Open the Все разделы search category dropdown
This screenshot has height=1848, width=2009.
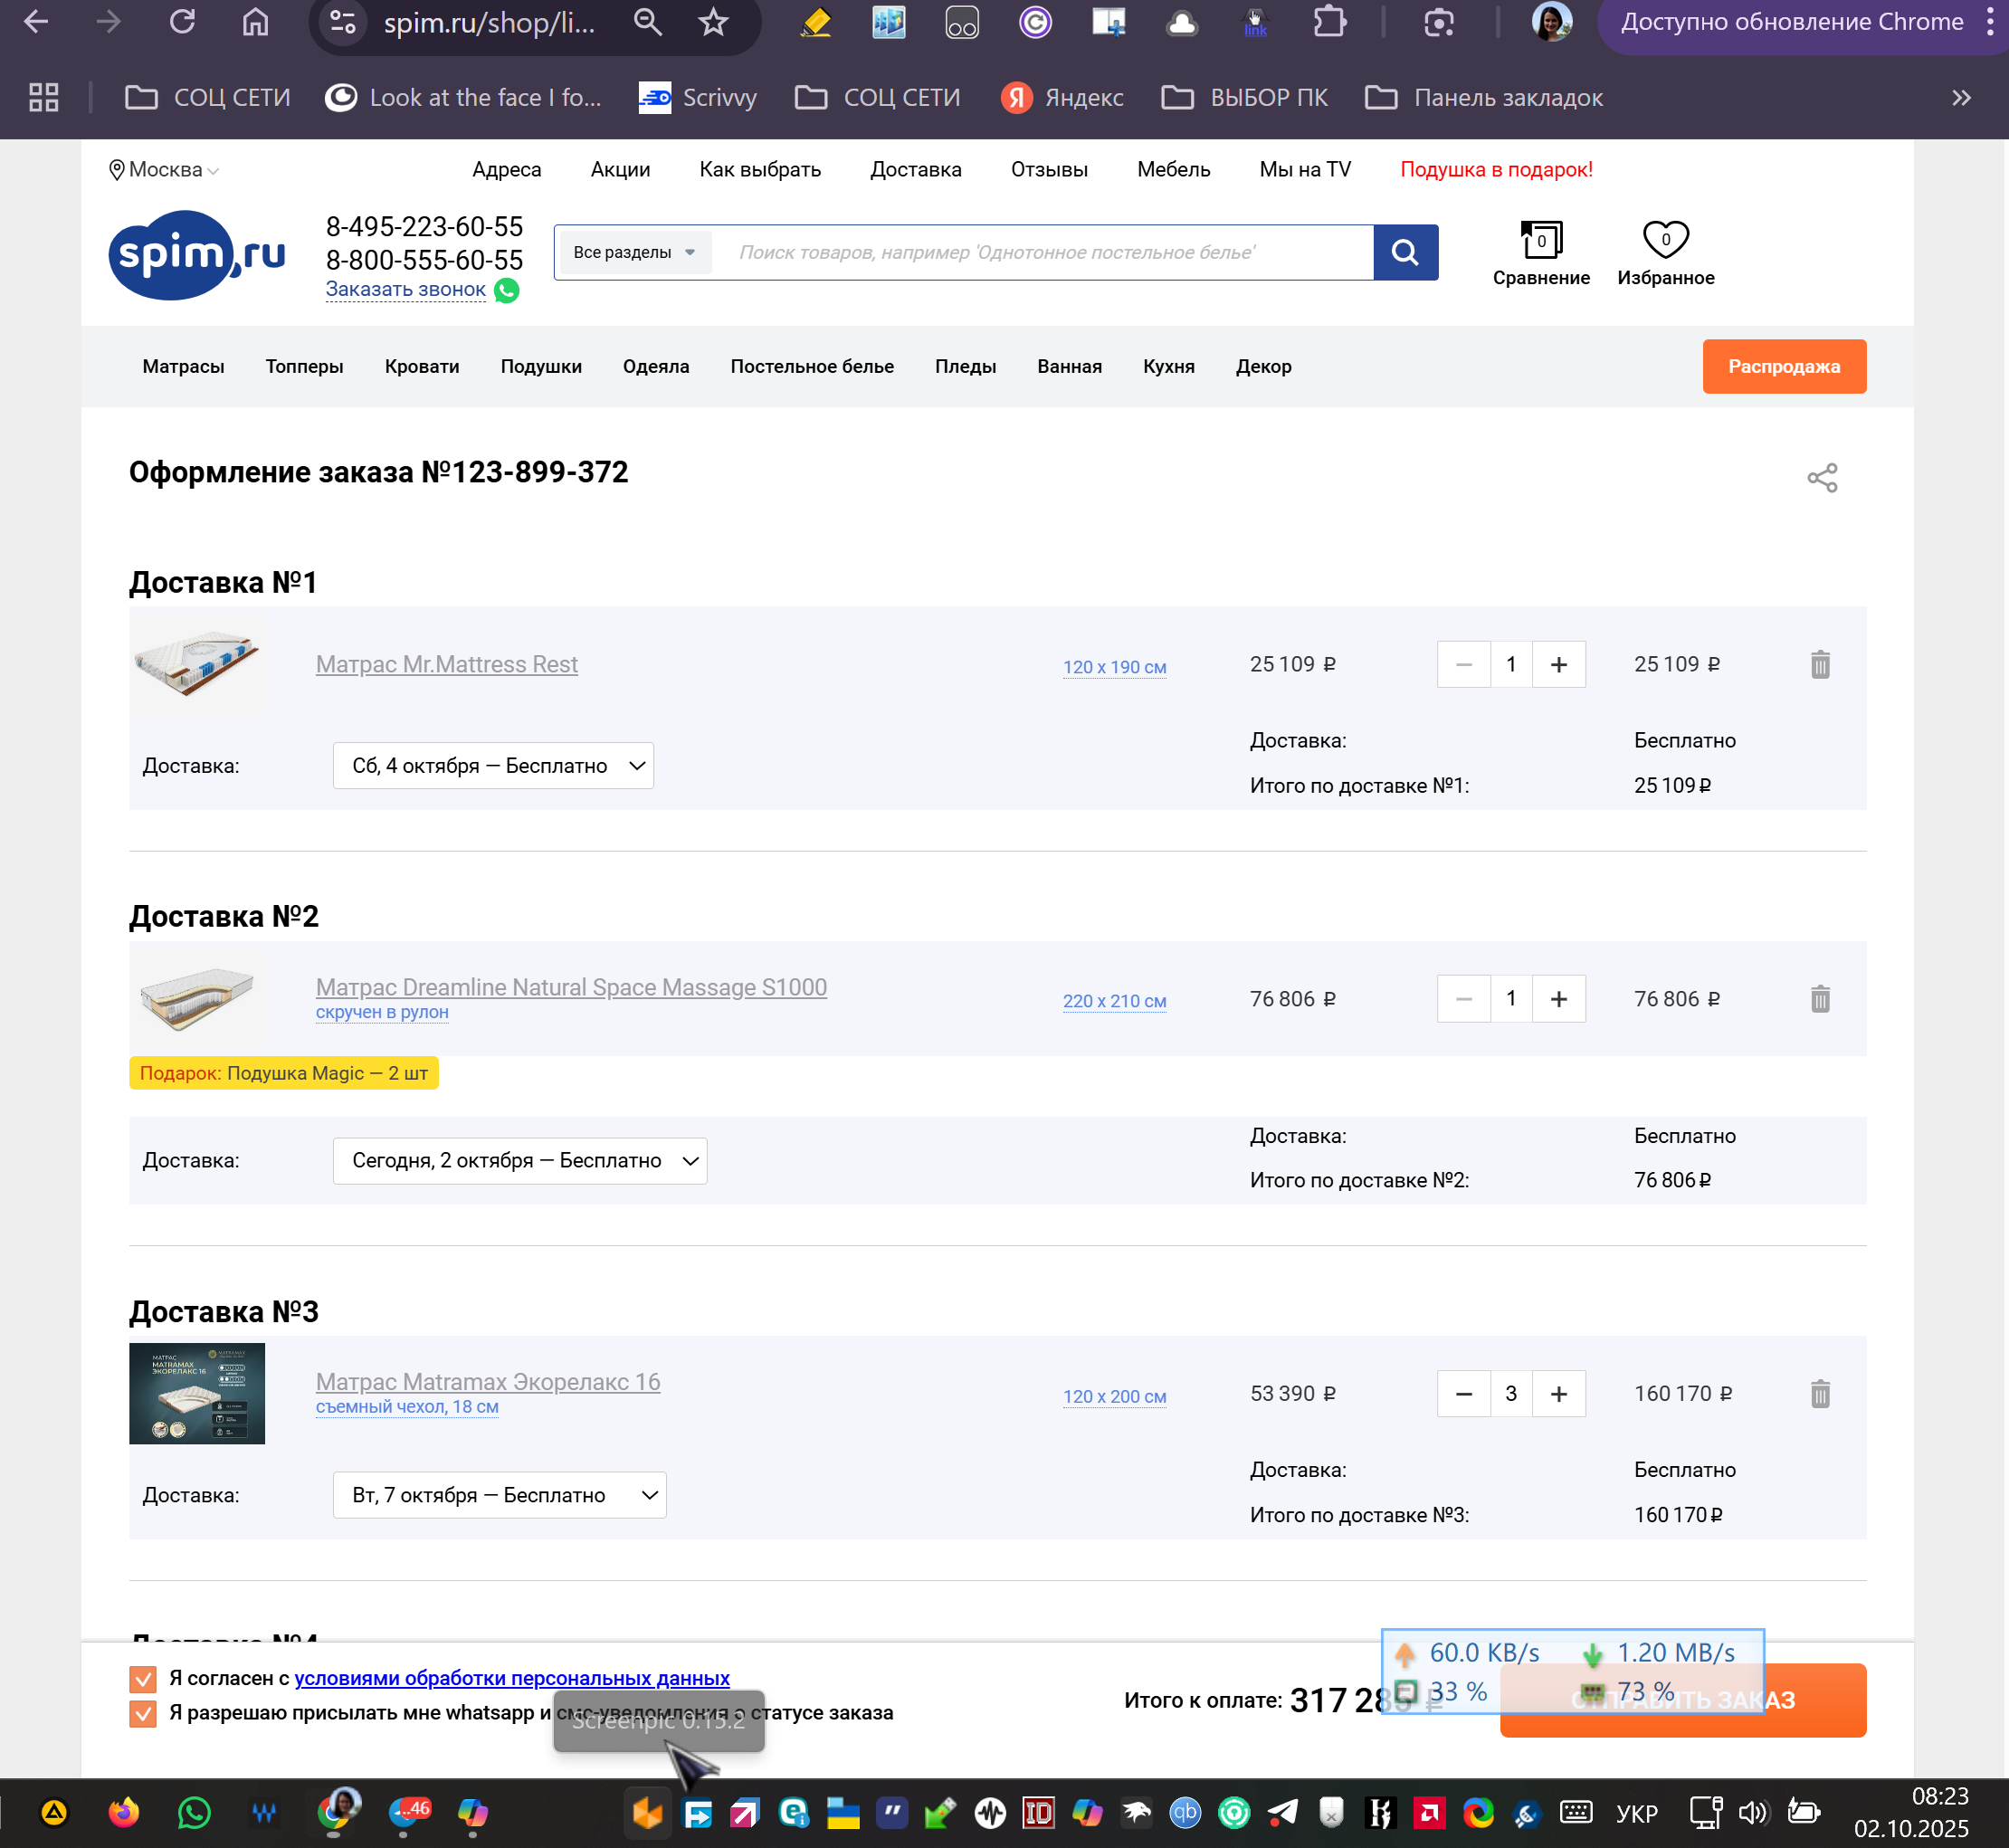(633, 252)
